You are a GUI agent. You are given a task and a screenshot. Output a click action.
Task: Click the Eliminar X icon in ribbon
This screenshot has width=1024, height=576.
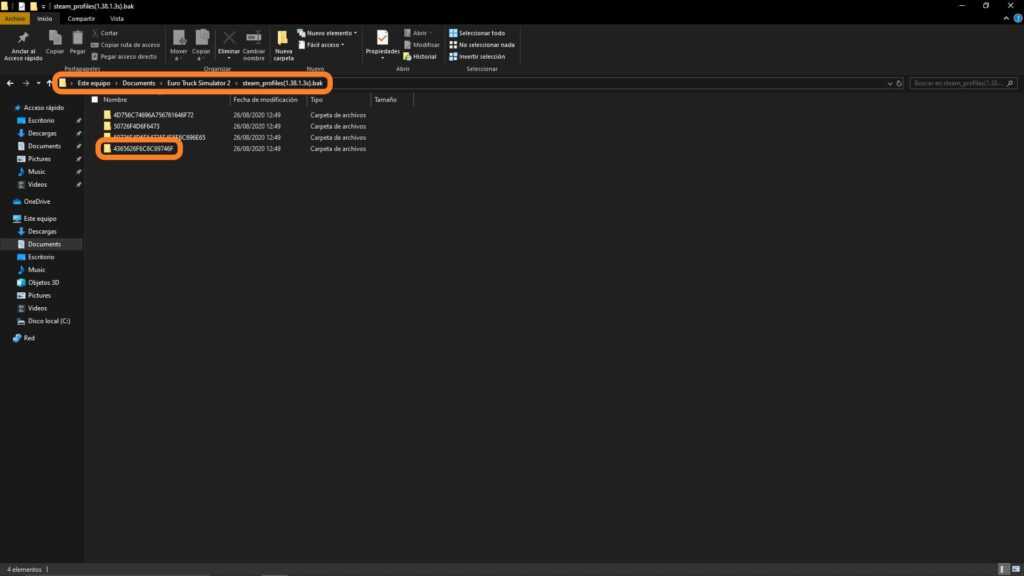[x=229, y=39]
